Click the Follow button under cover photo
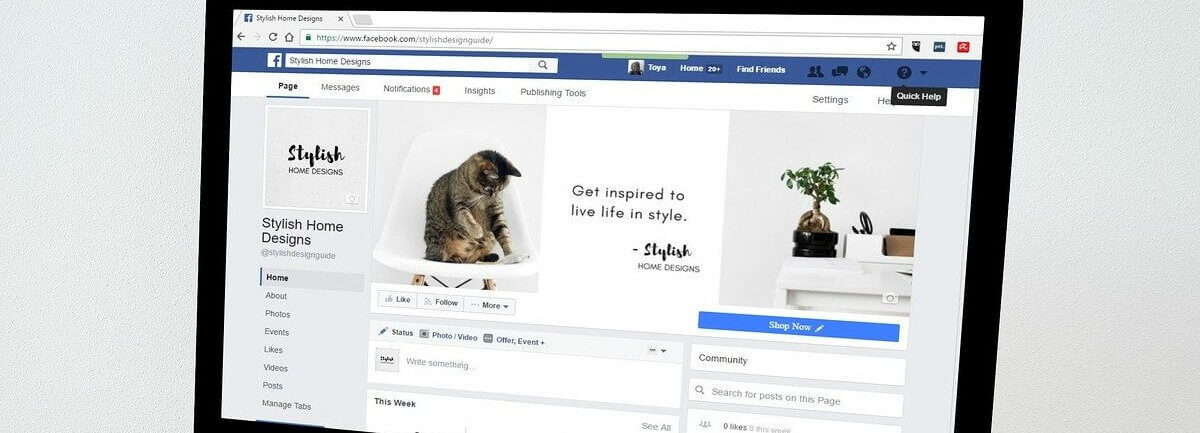The width and height of the screenshot is (1200, 433). (x=440, y=302)
